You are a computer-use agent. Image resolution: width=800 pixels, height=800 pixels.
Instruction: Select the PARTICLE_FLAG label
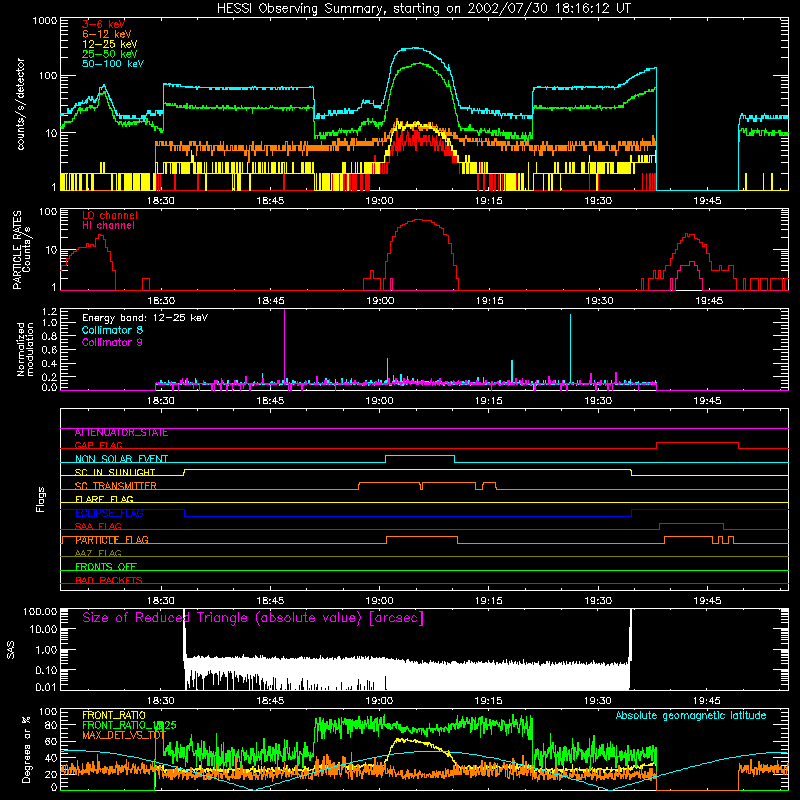pyautogui.click(x=112, y=540)
